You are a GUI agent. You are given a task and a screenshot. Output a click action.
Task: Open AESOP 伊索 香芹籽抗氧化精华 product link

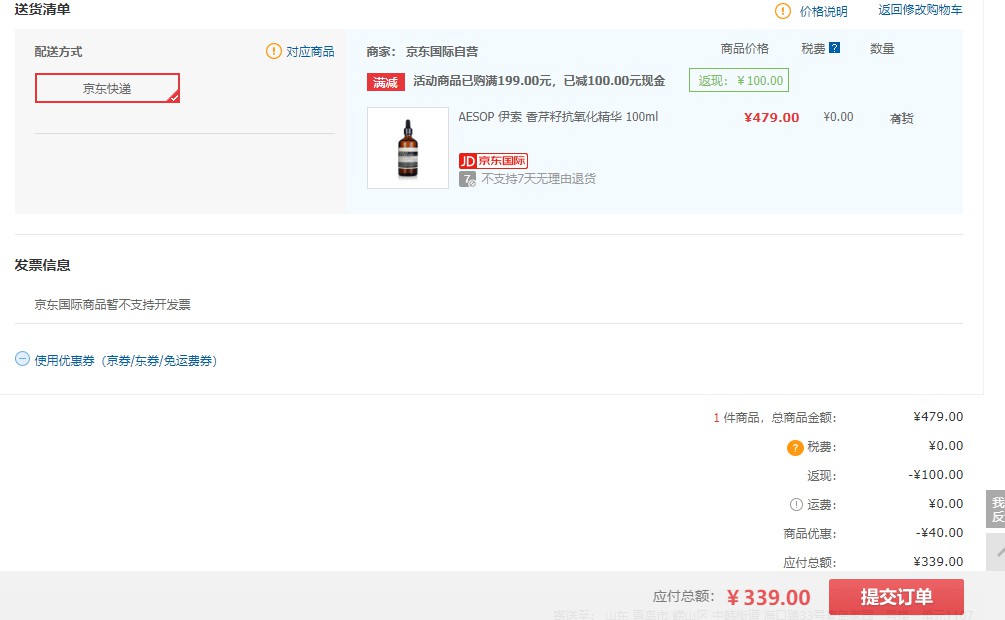(558, 117)
